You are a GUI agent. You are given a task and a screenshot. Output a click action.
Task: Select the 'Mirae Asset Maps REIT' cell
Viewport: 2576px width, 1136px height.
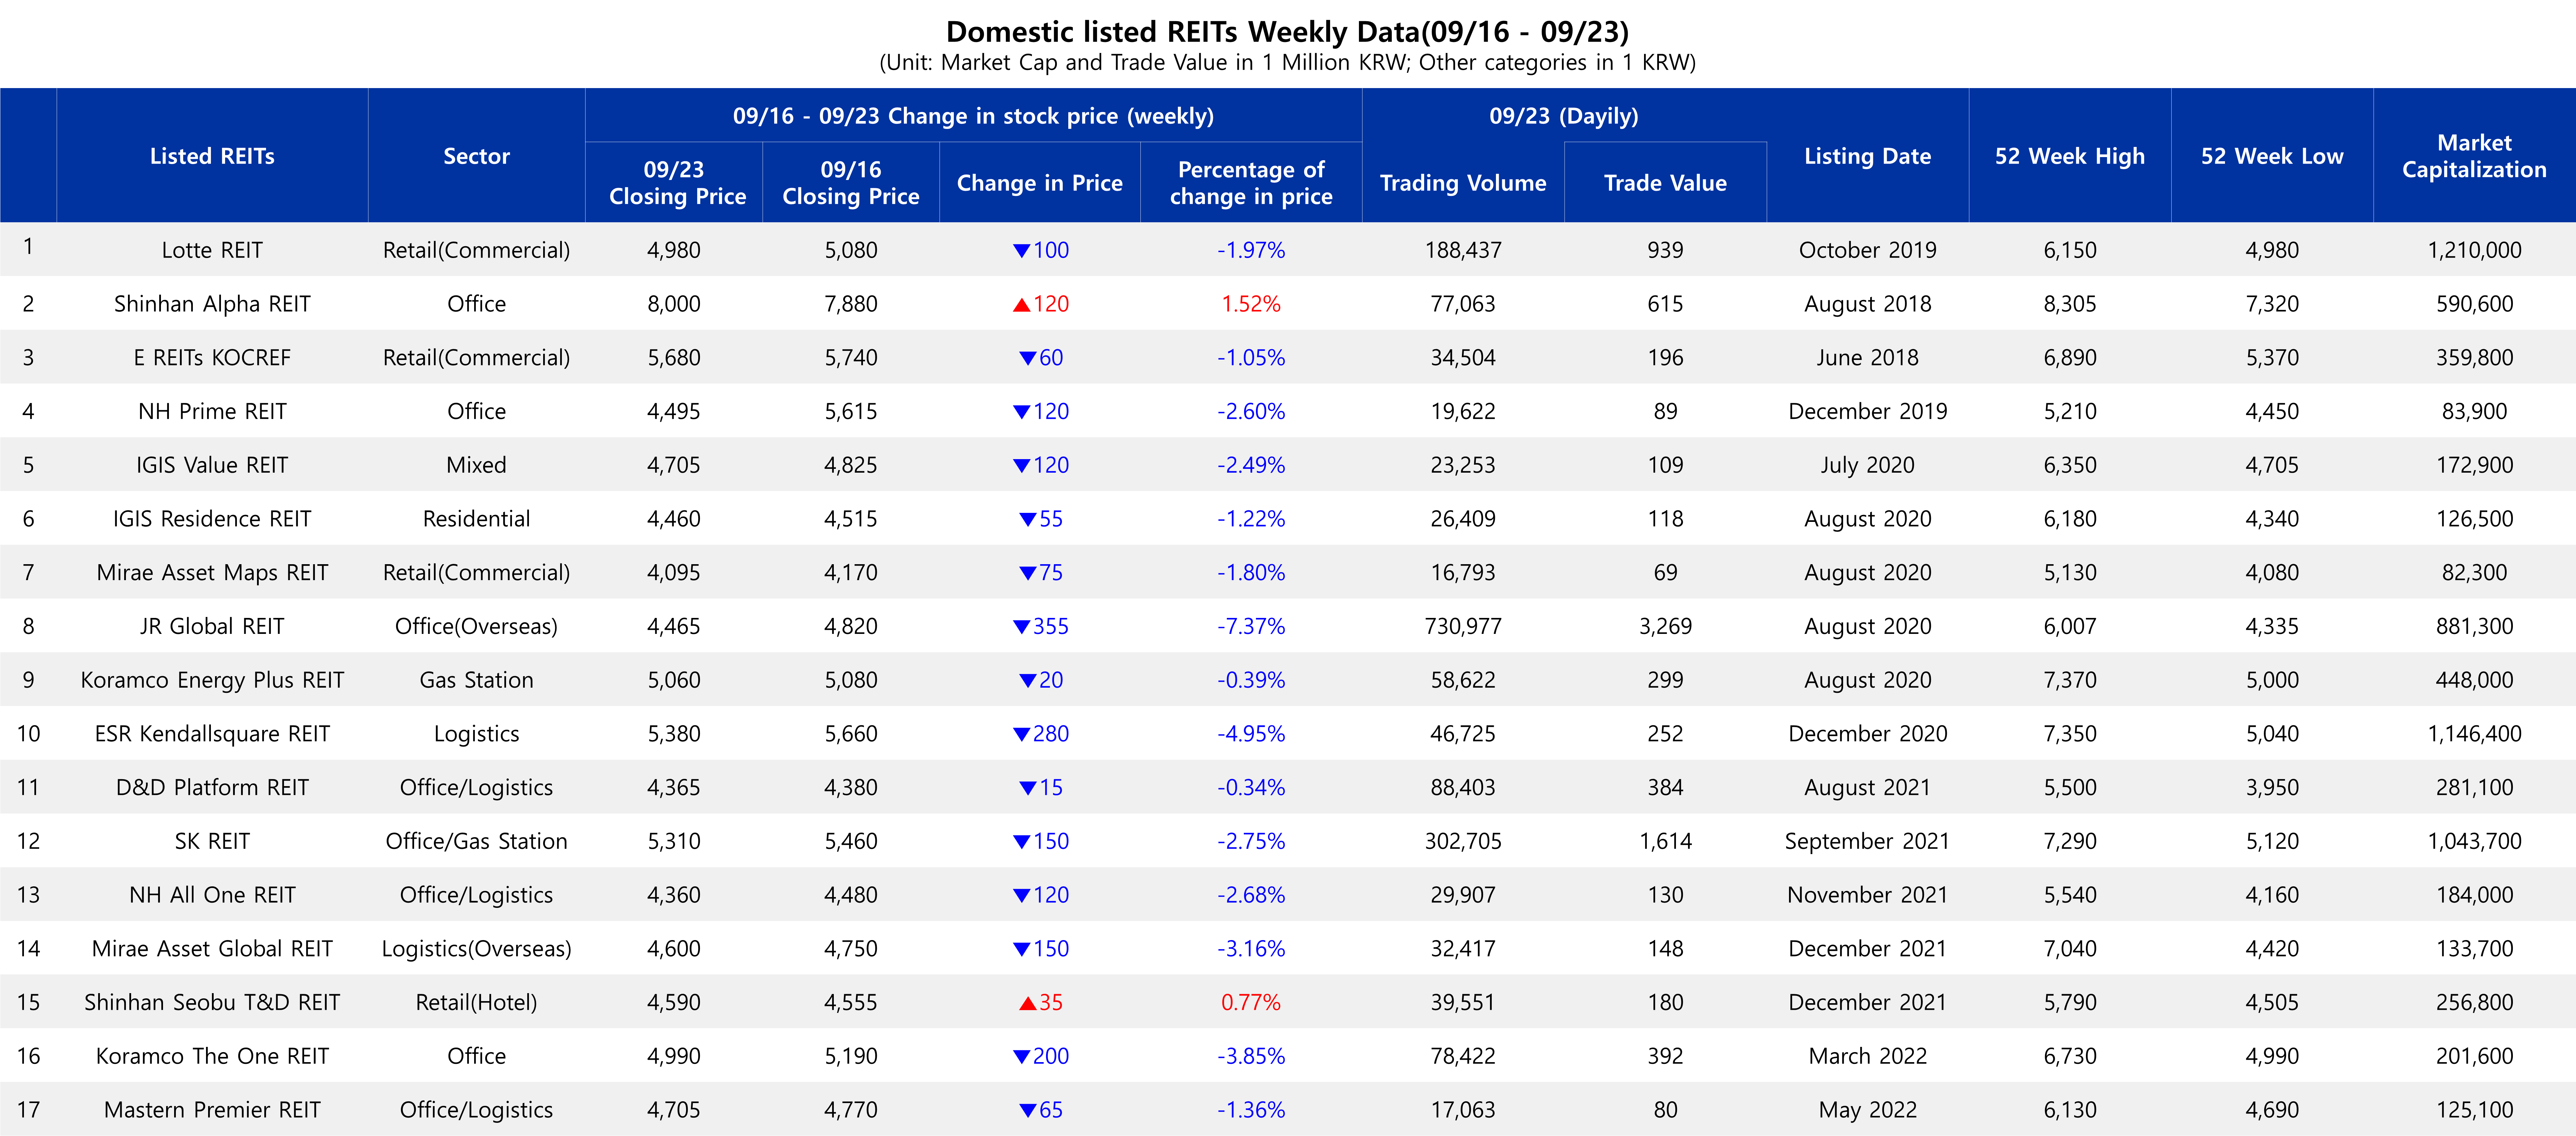point(212,573)
